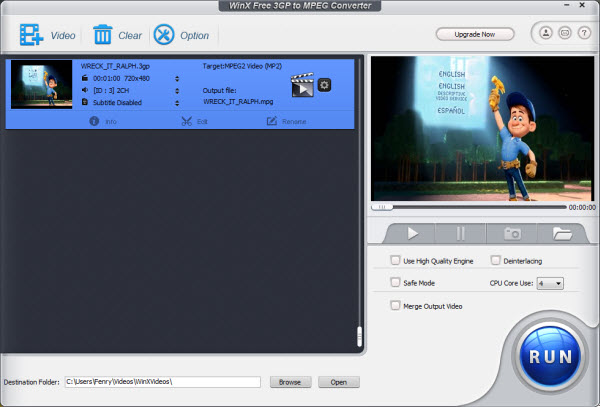Click the Open destination folder button
Image resolution: width=600 pixels, height=407 pixels.
[x=339, y=382]
